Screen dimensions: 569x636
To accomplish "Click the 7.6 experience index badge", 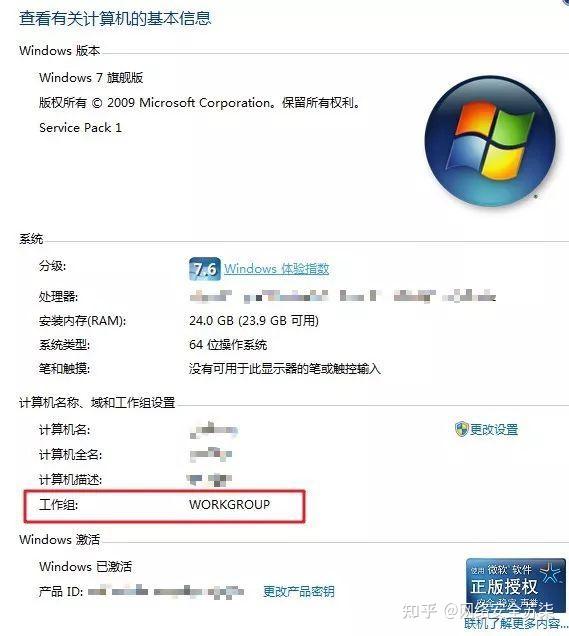I will pos(205,269).
